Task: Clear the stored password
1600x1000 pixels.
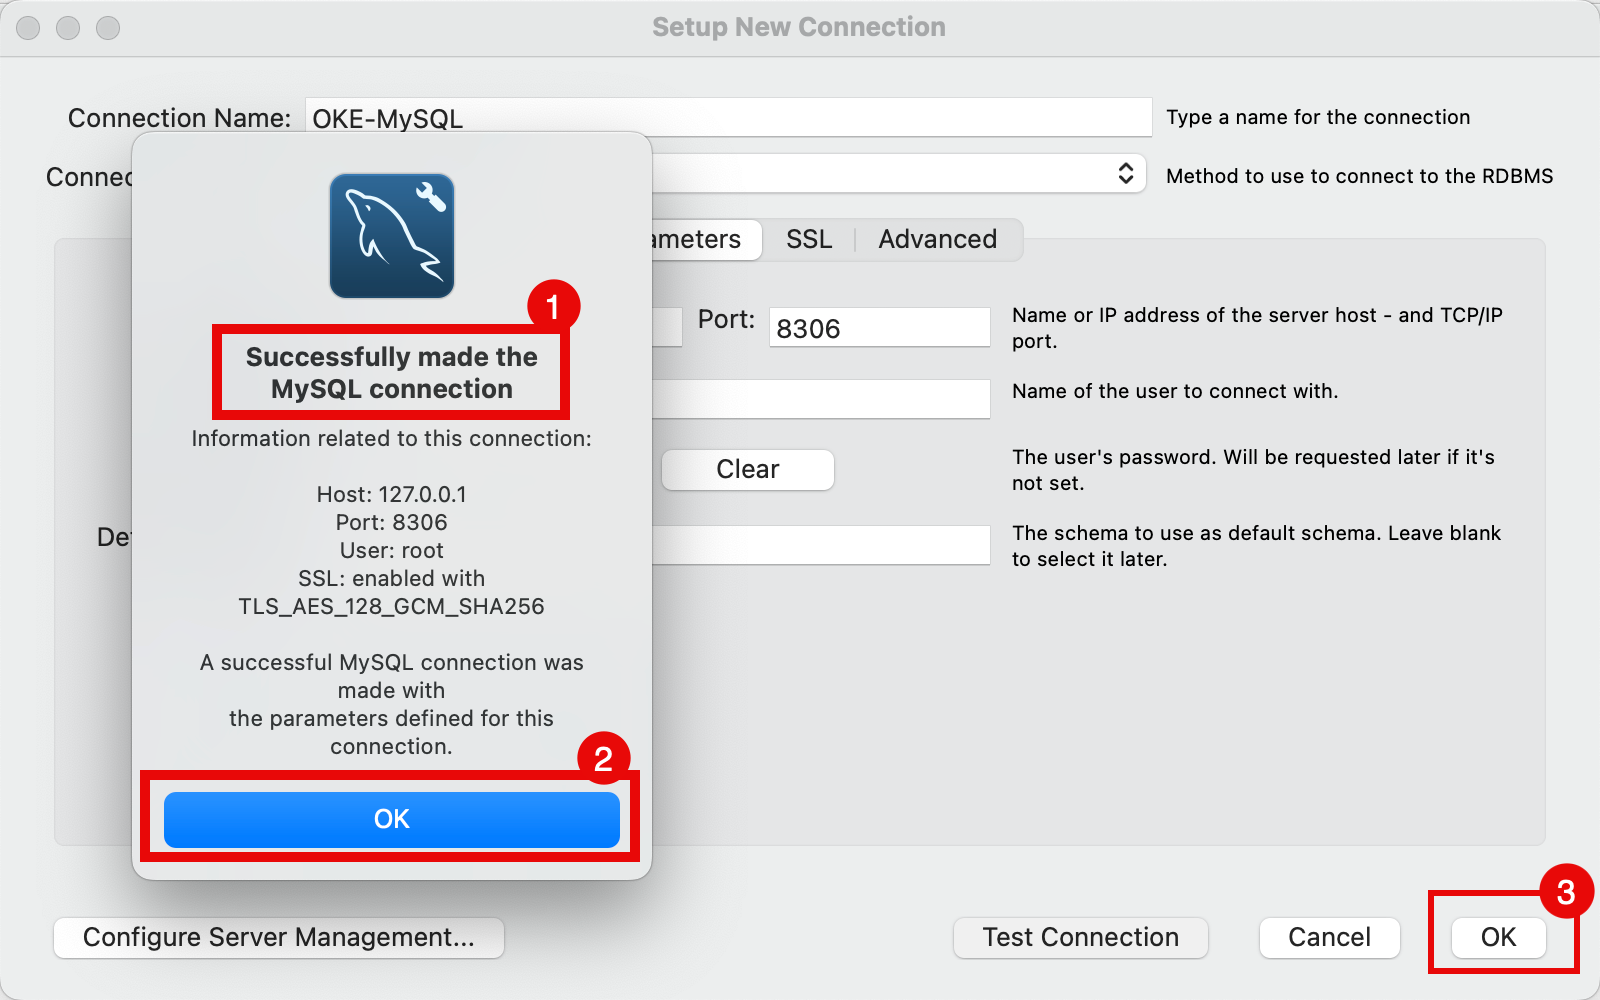Action: pos(747,470)
